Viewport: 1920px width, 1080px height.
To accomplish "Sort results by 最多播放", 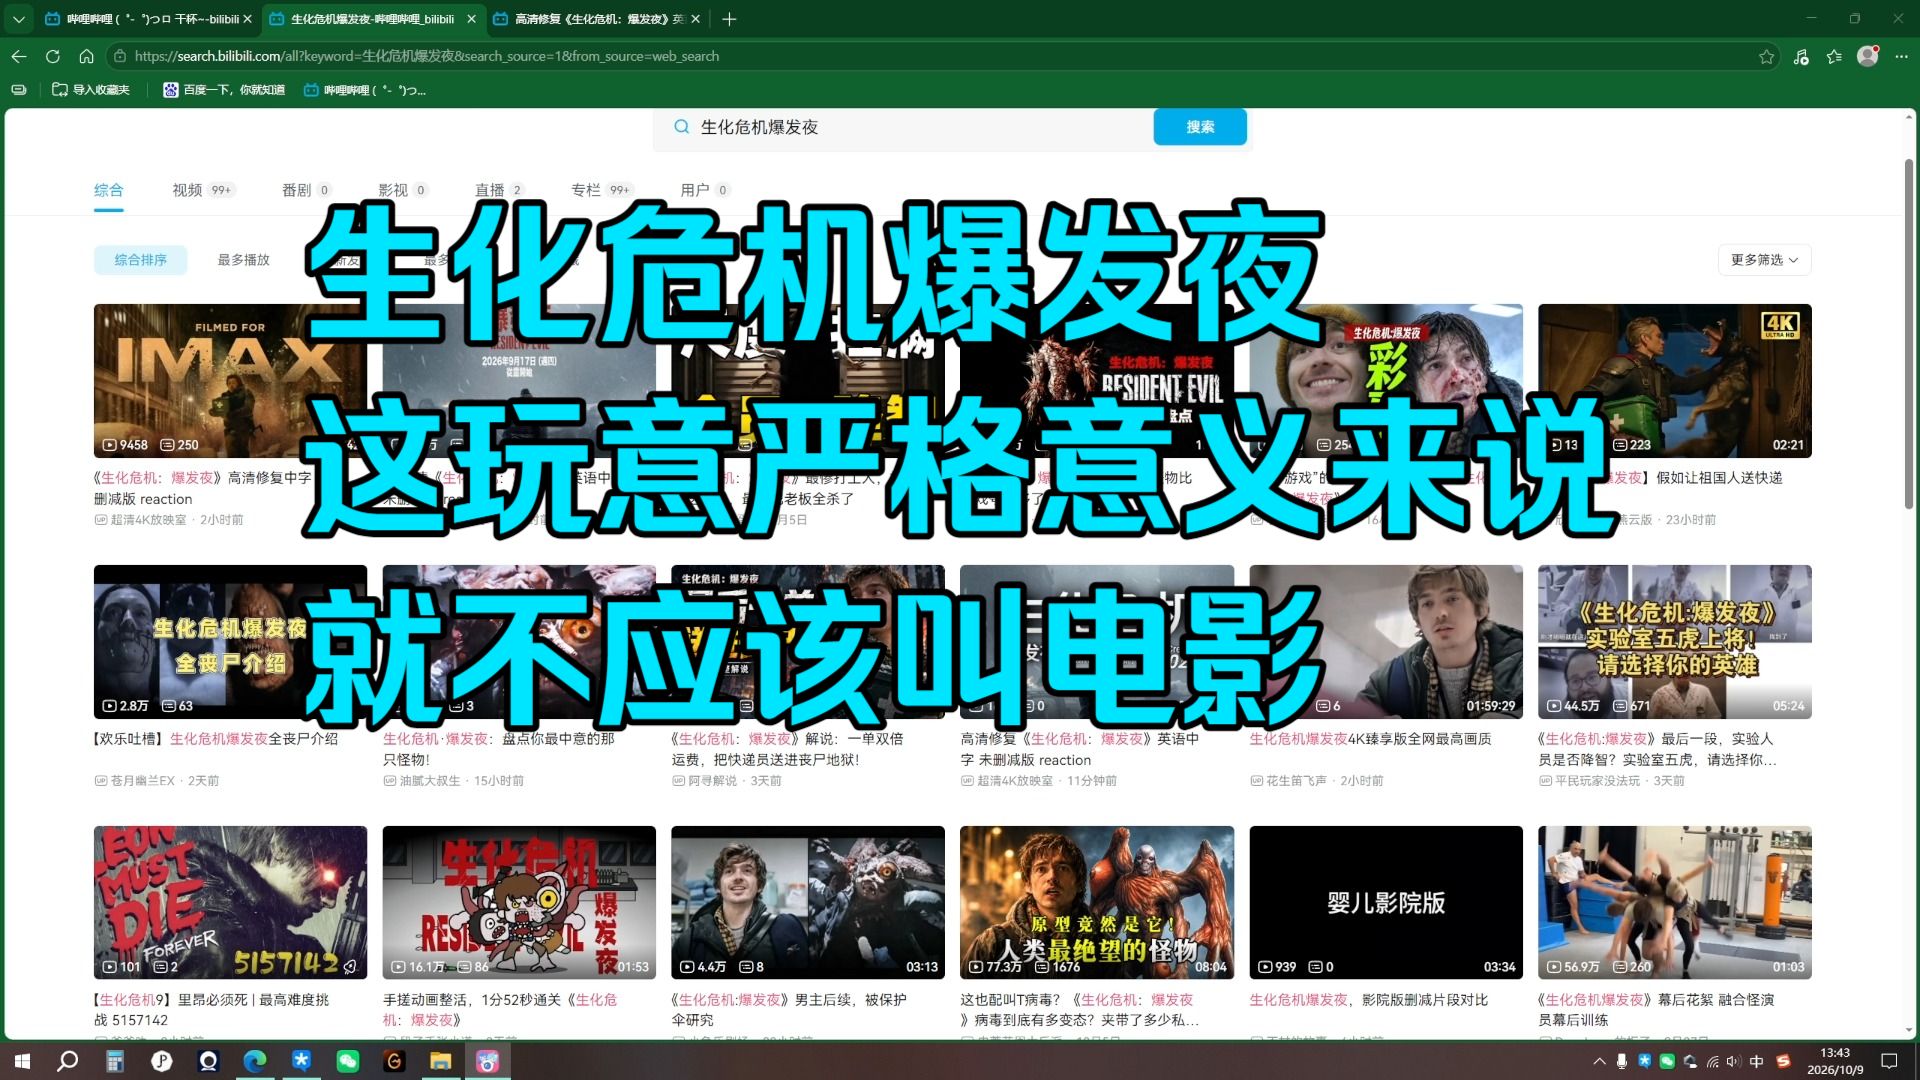I will pyautogui.click(x=244, y=260).
